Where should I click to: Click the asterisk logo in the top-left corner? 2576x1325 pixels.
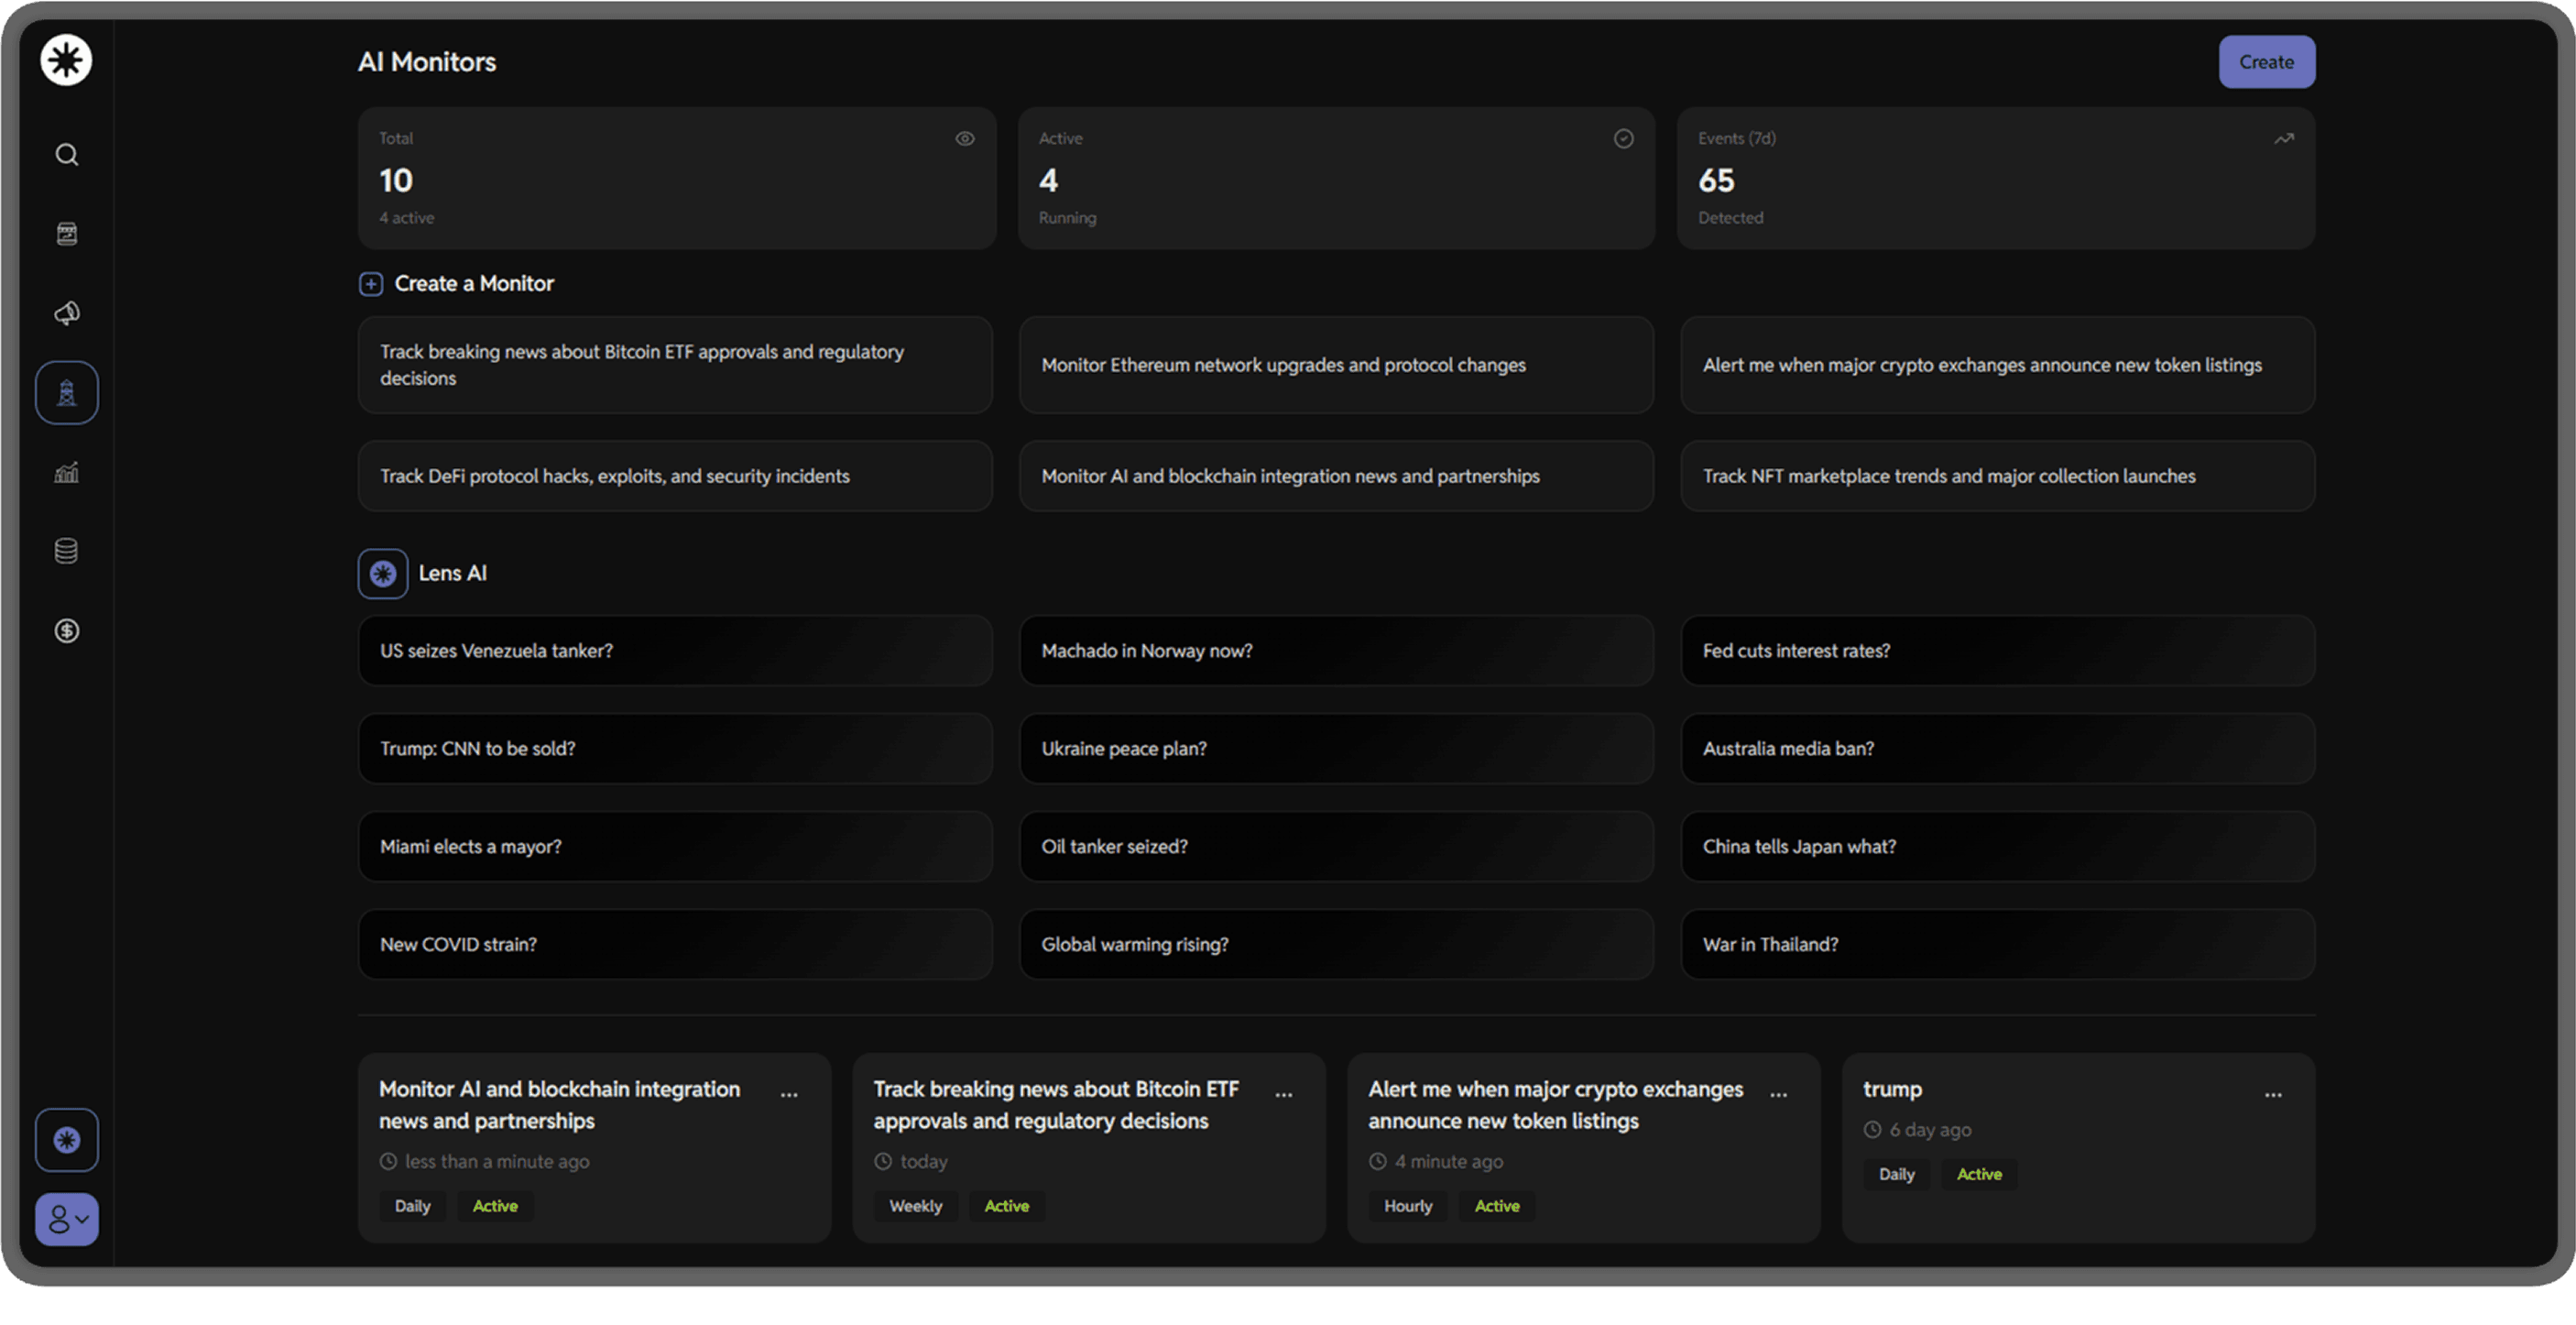tap(66, 60)
